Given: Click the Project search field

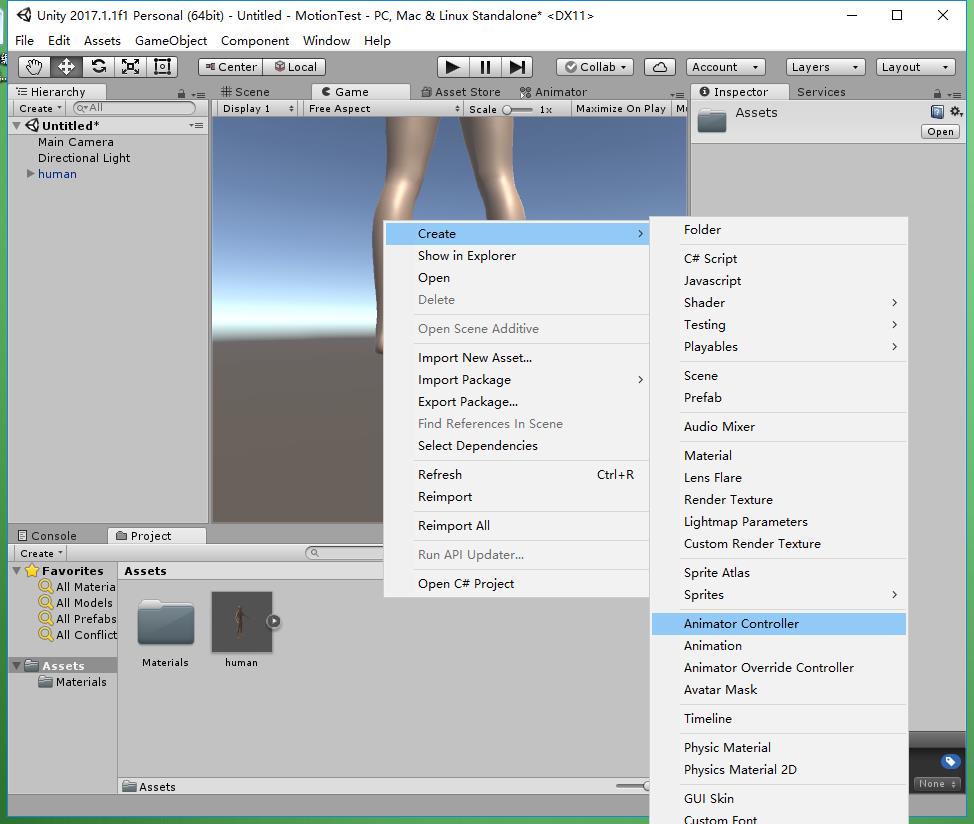Looking at the screenshot, I should (345, 553).
